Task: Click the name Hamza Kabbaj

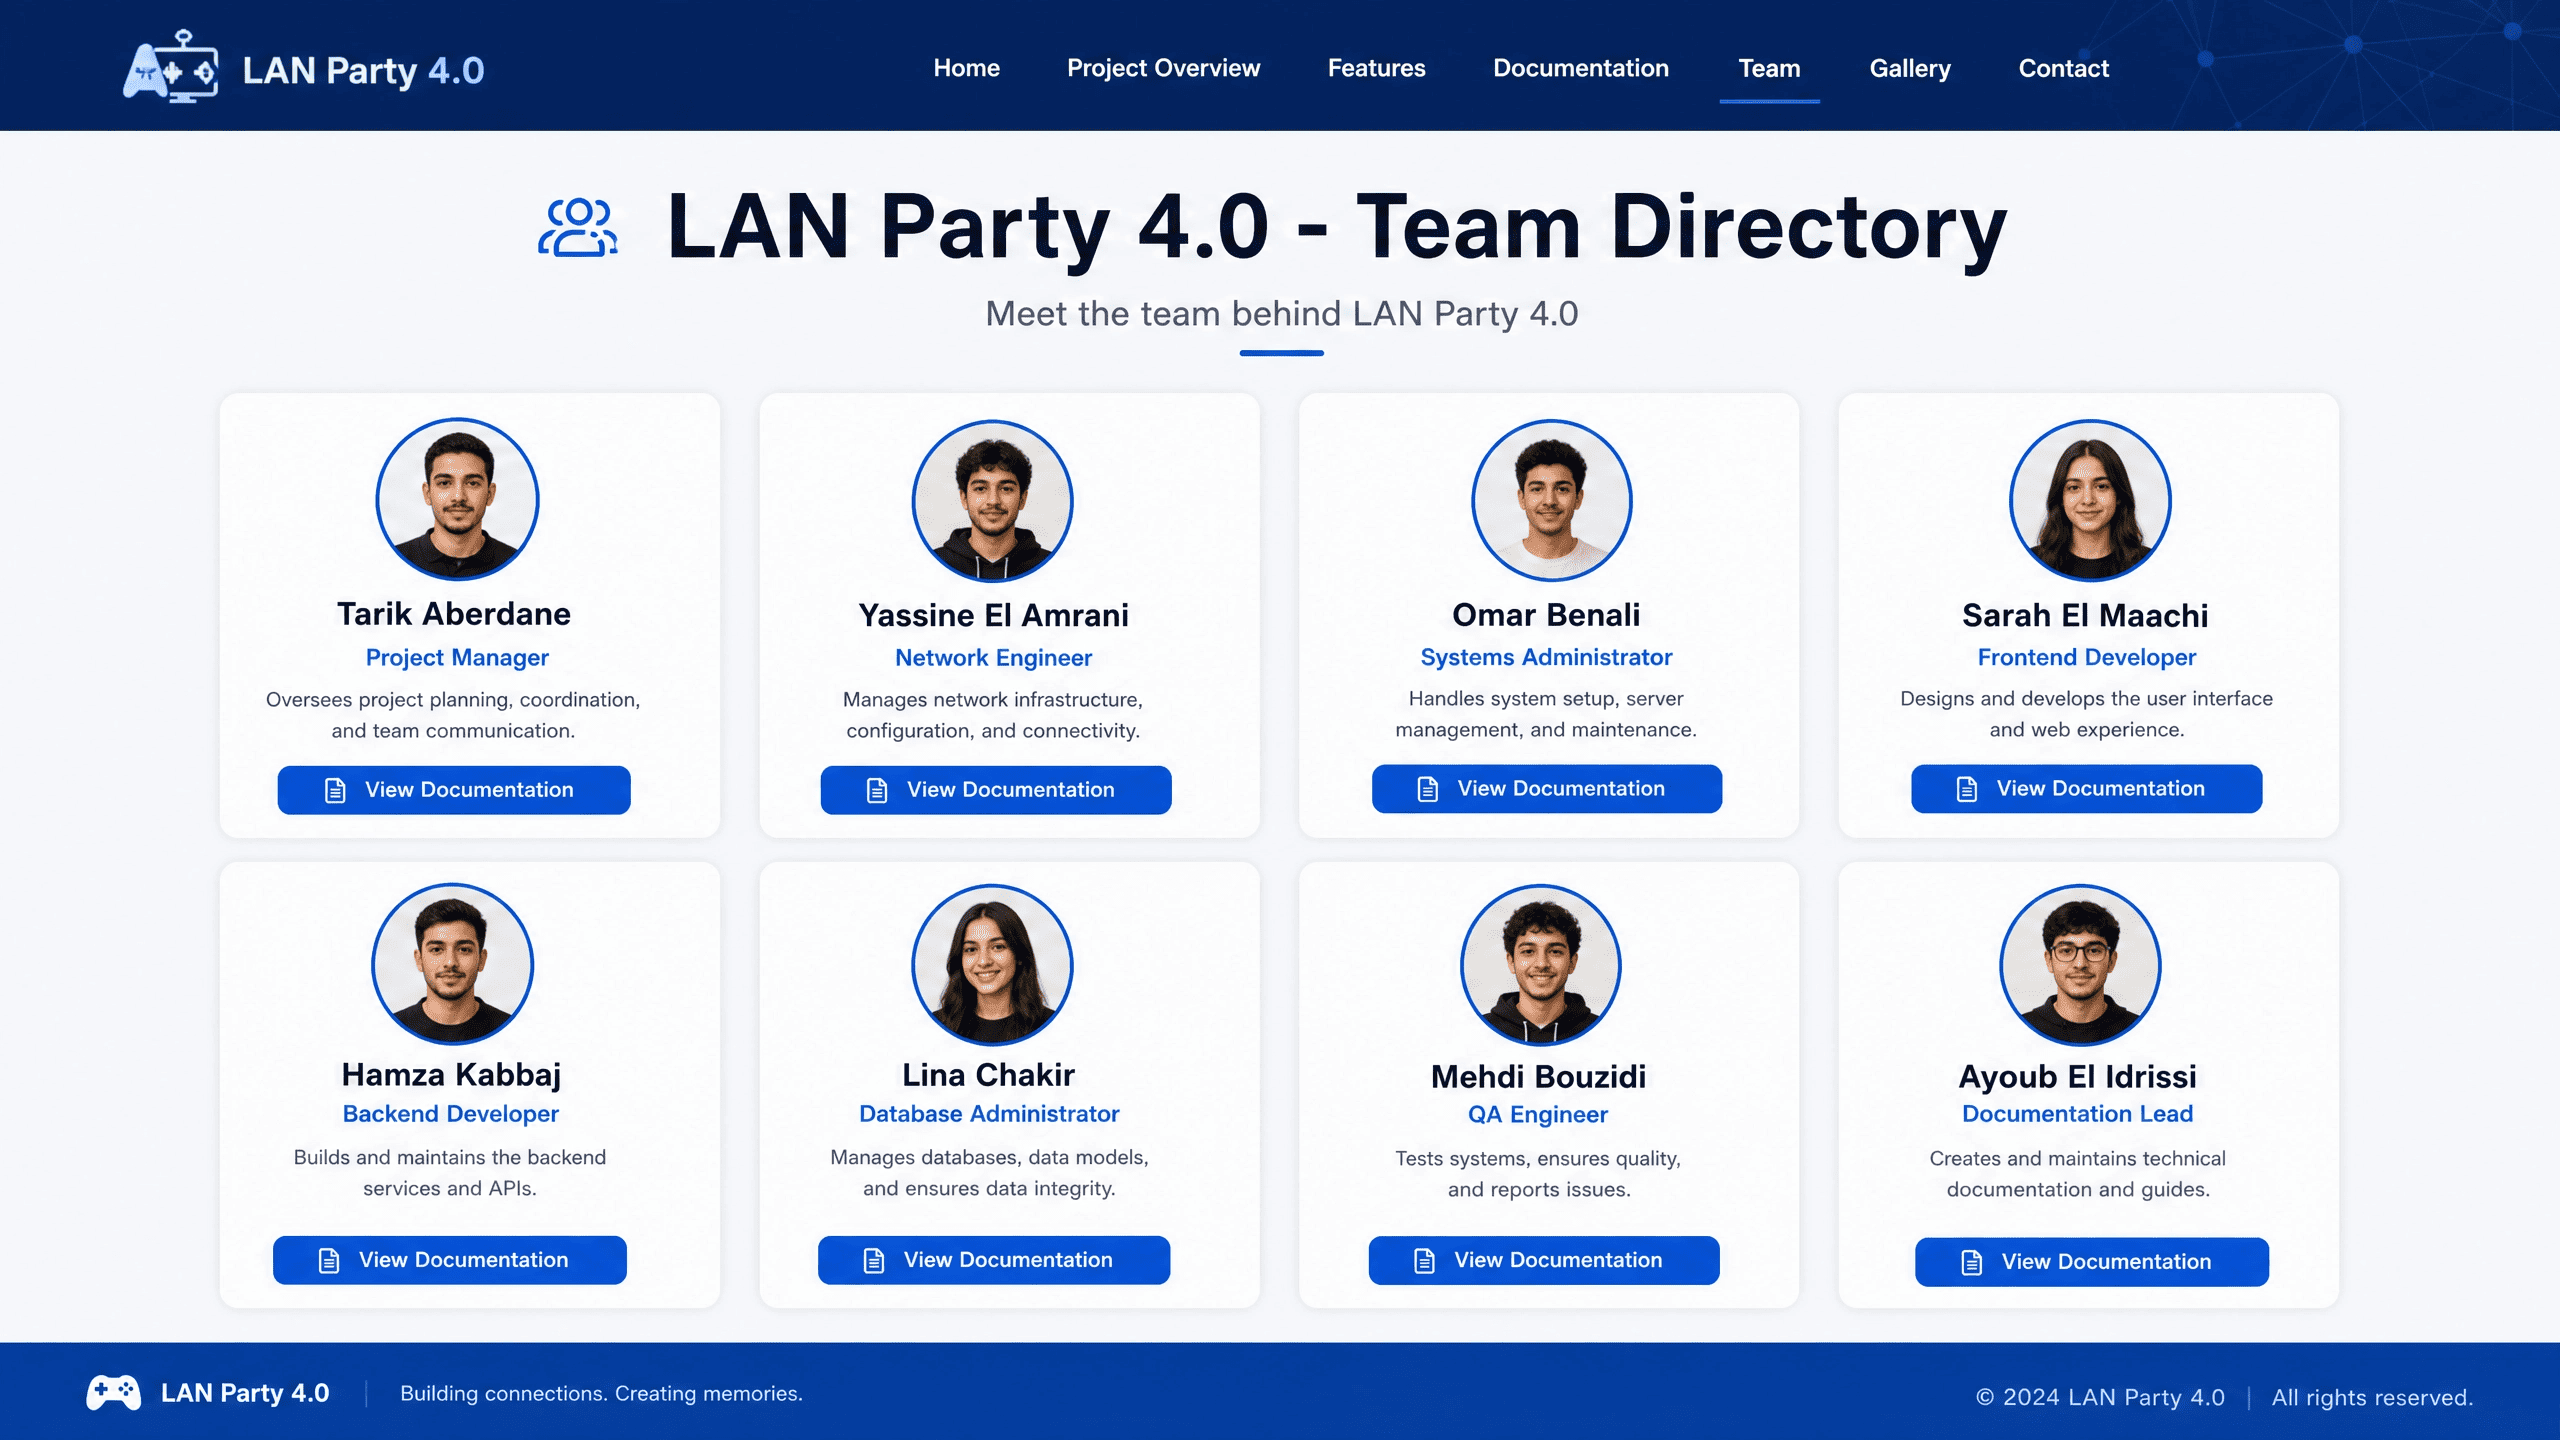Action: (x=451, y=1075)
